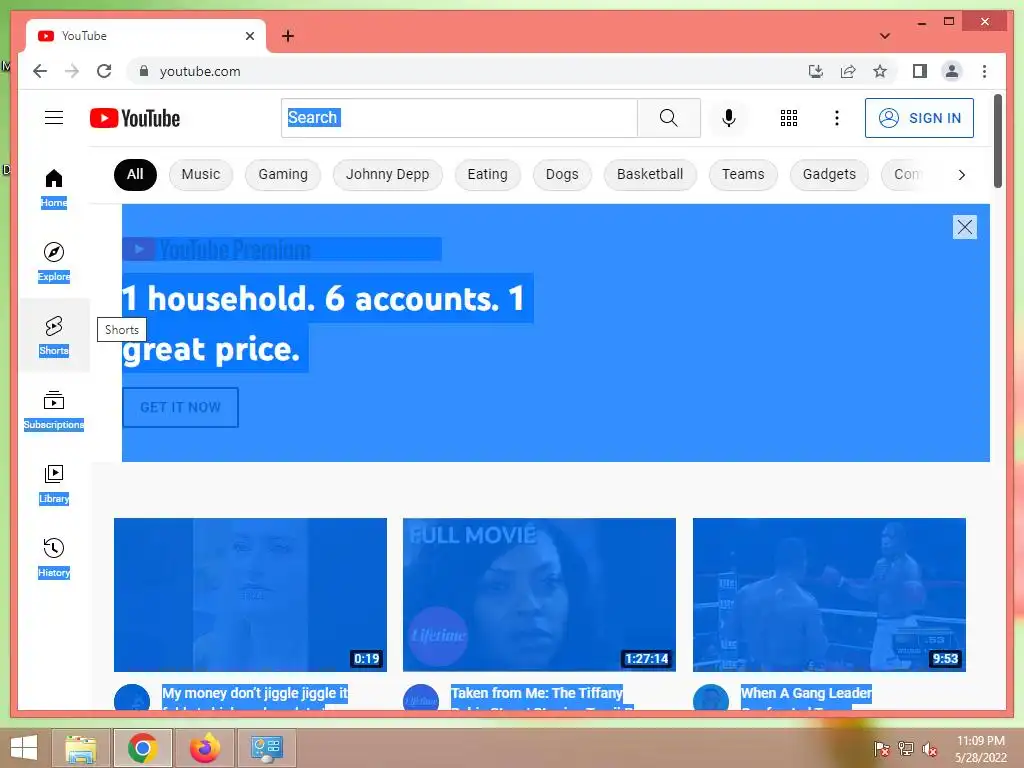Toggle the browser side panel
The height and width of the screenshot is (768, 1024).
[920, 71]
